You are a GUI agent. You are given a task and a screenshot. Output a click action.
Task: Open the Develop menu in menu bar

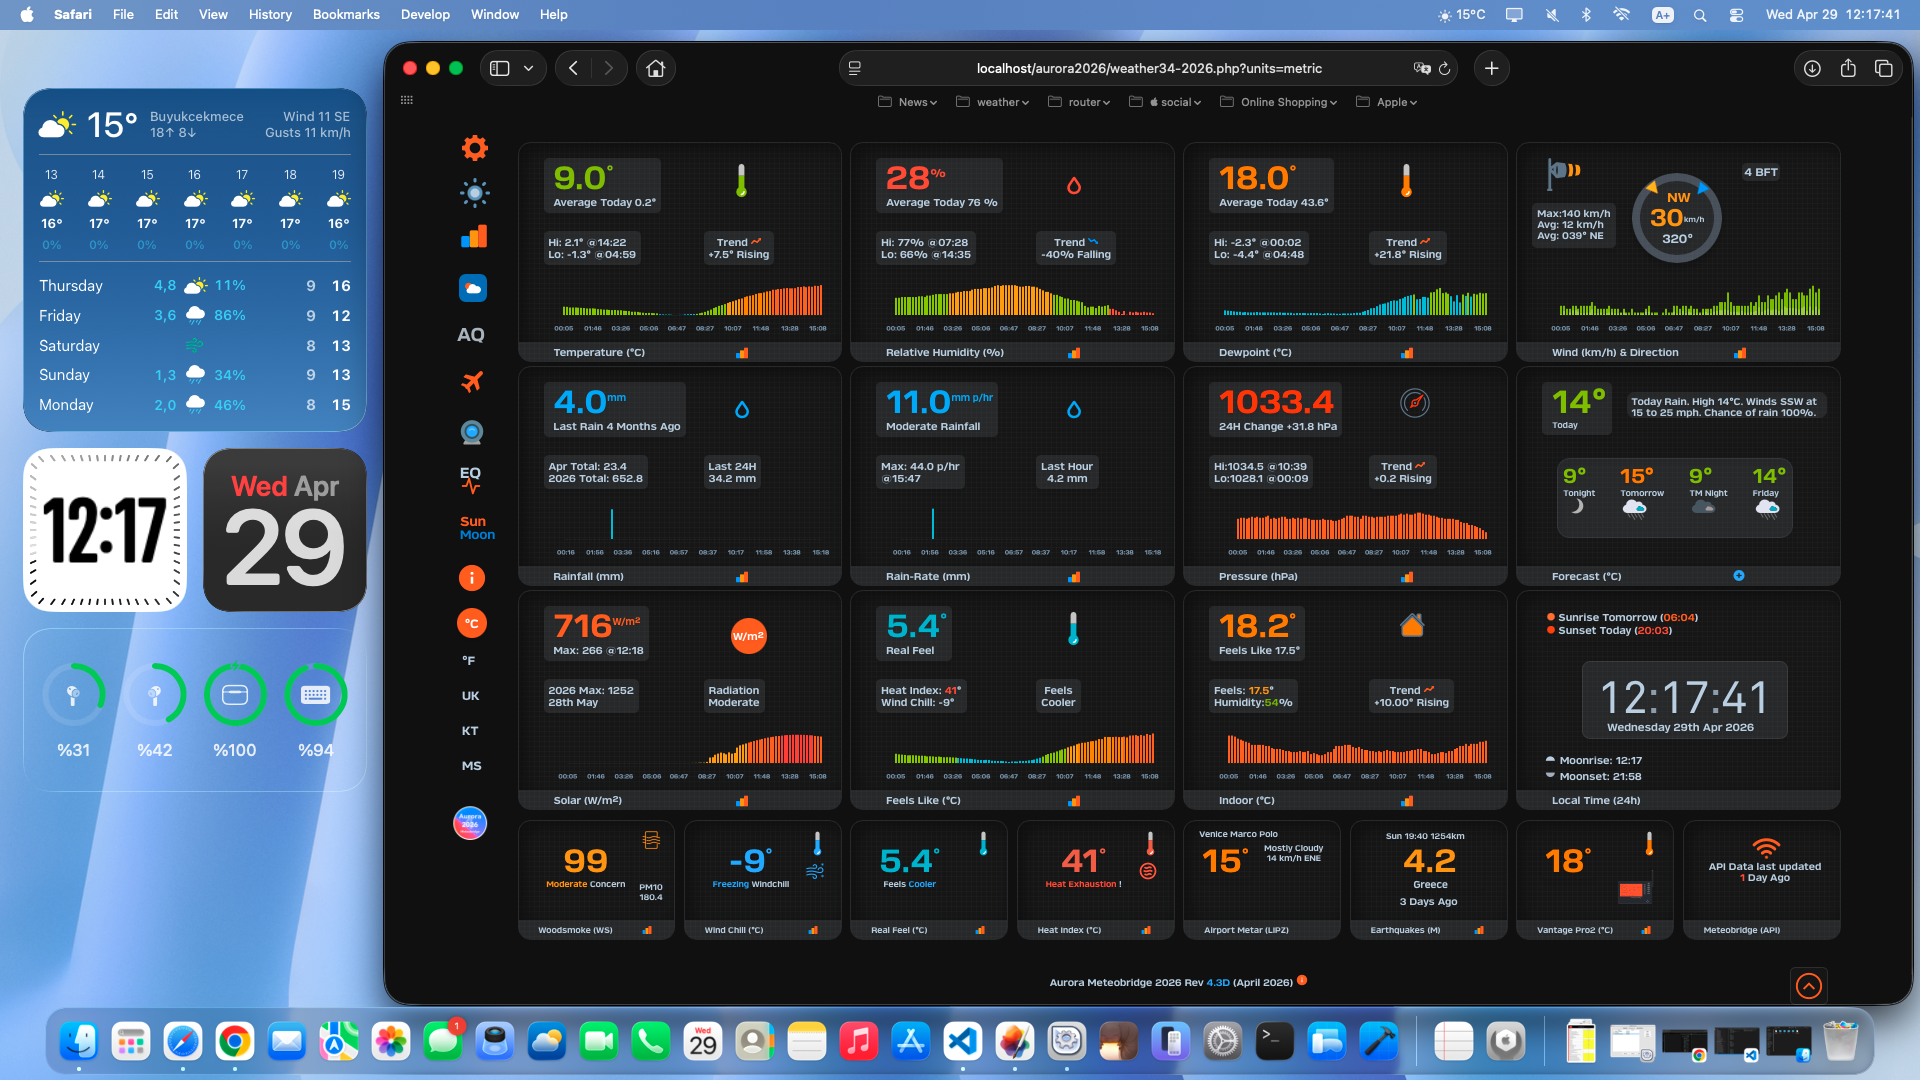tap(425, 14)
